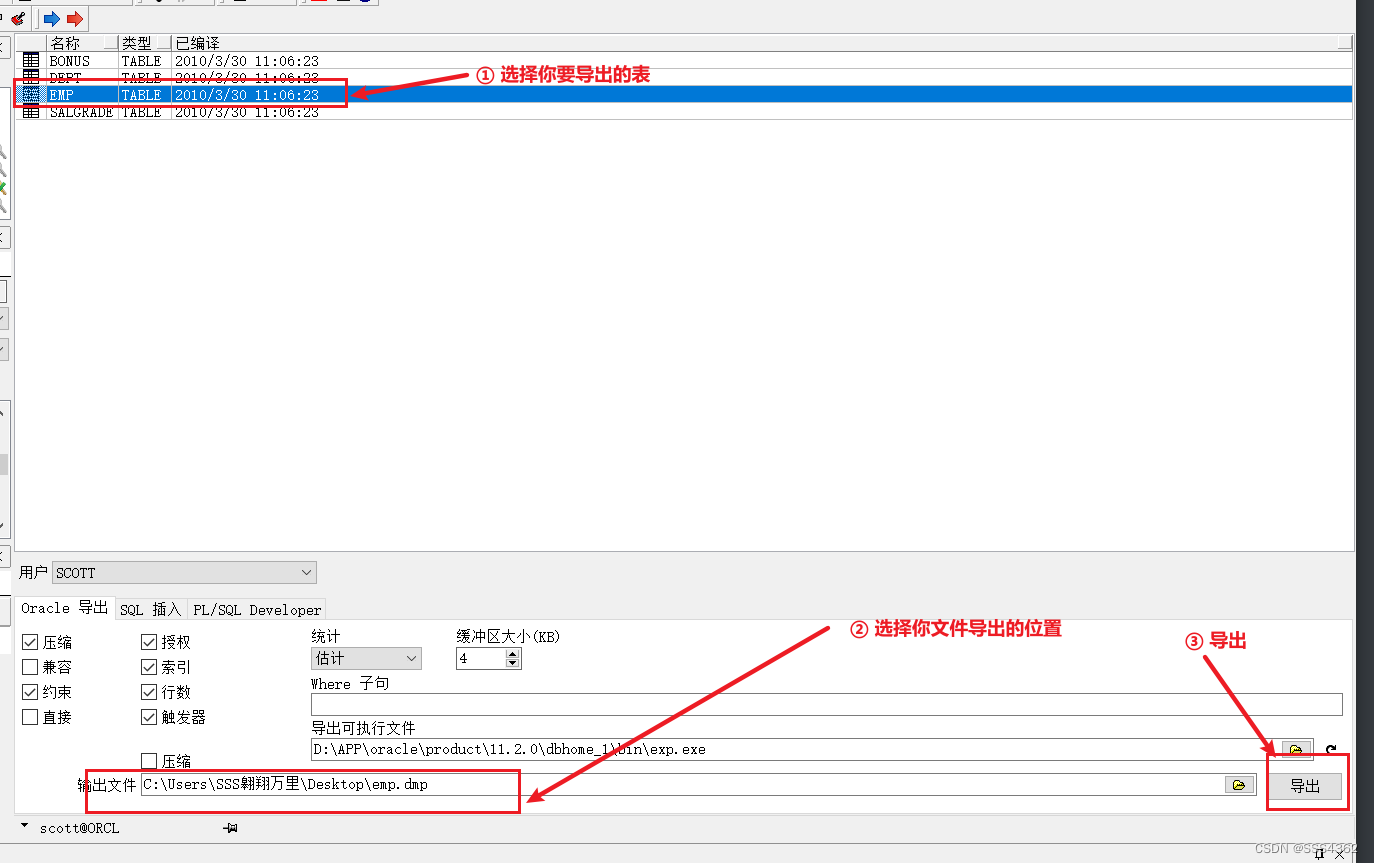
Task: Click the compile date of SALGRADE
Action: 247,112
